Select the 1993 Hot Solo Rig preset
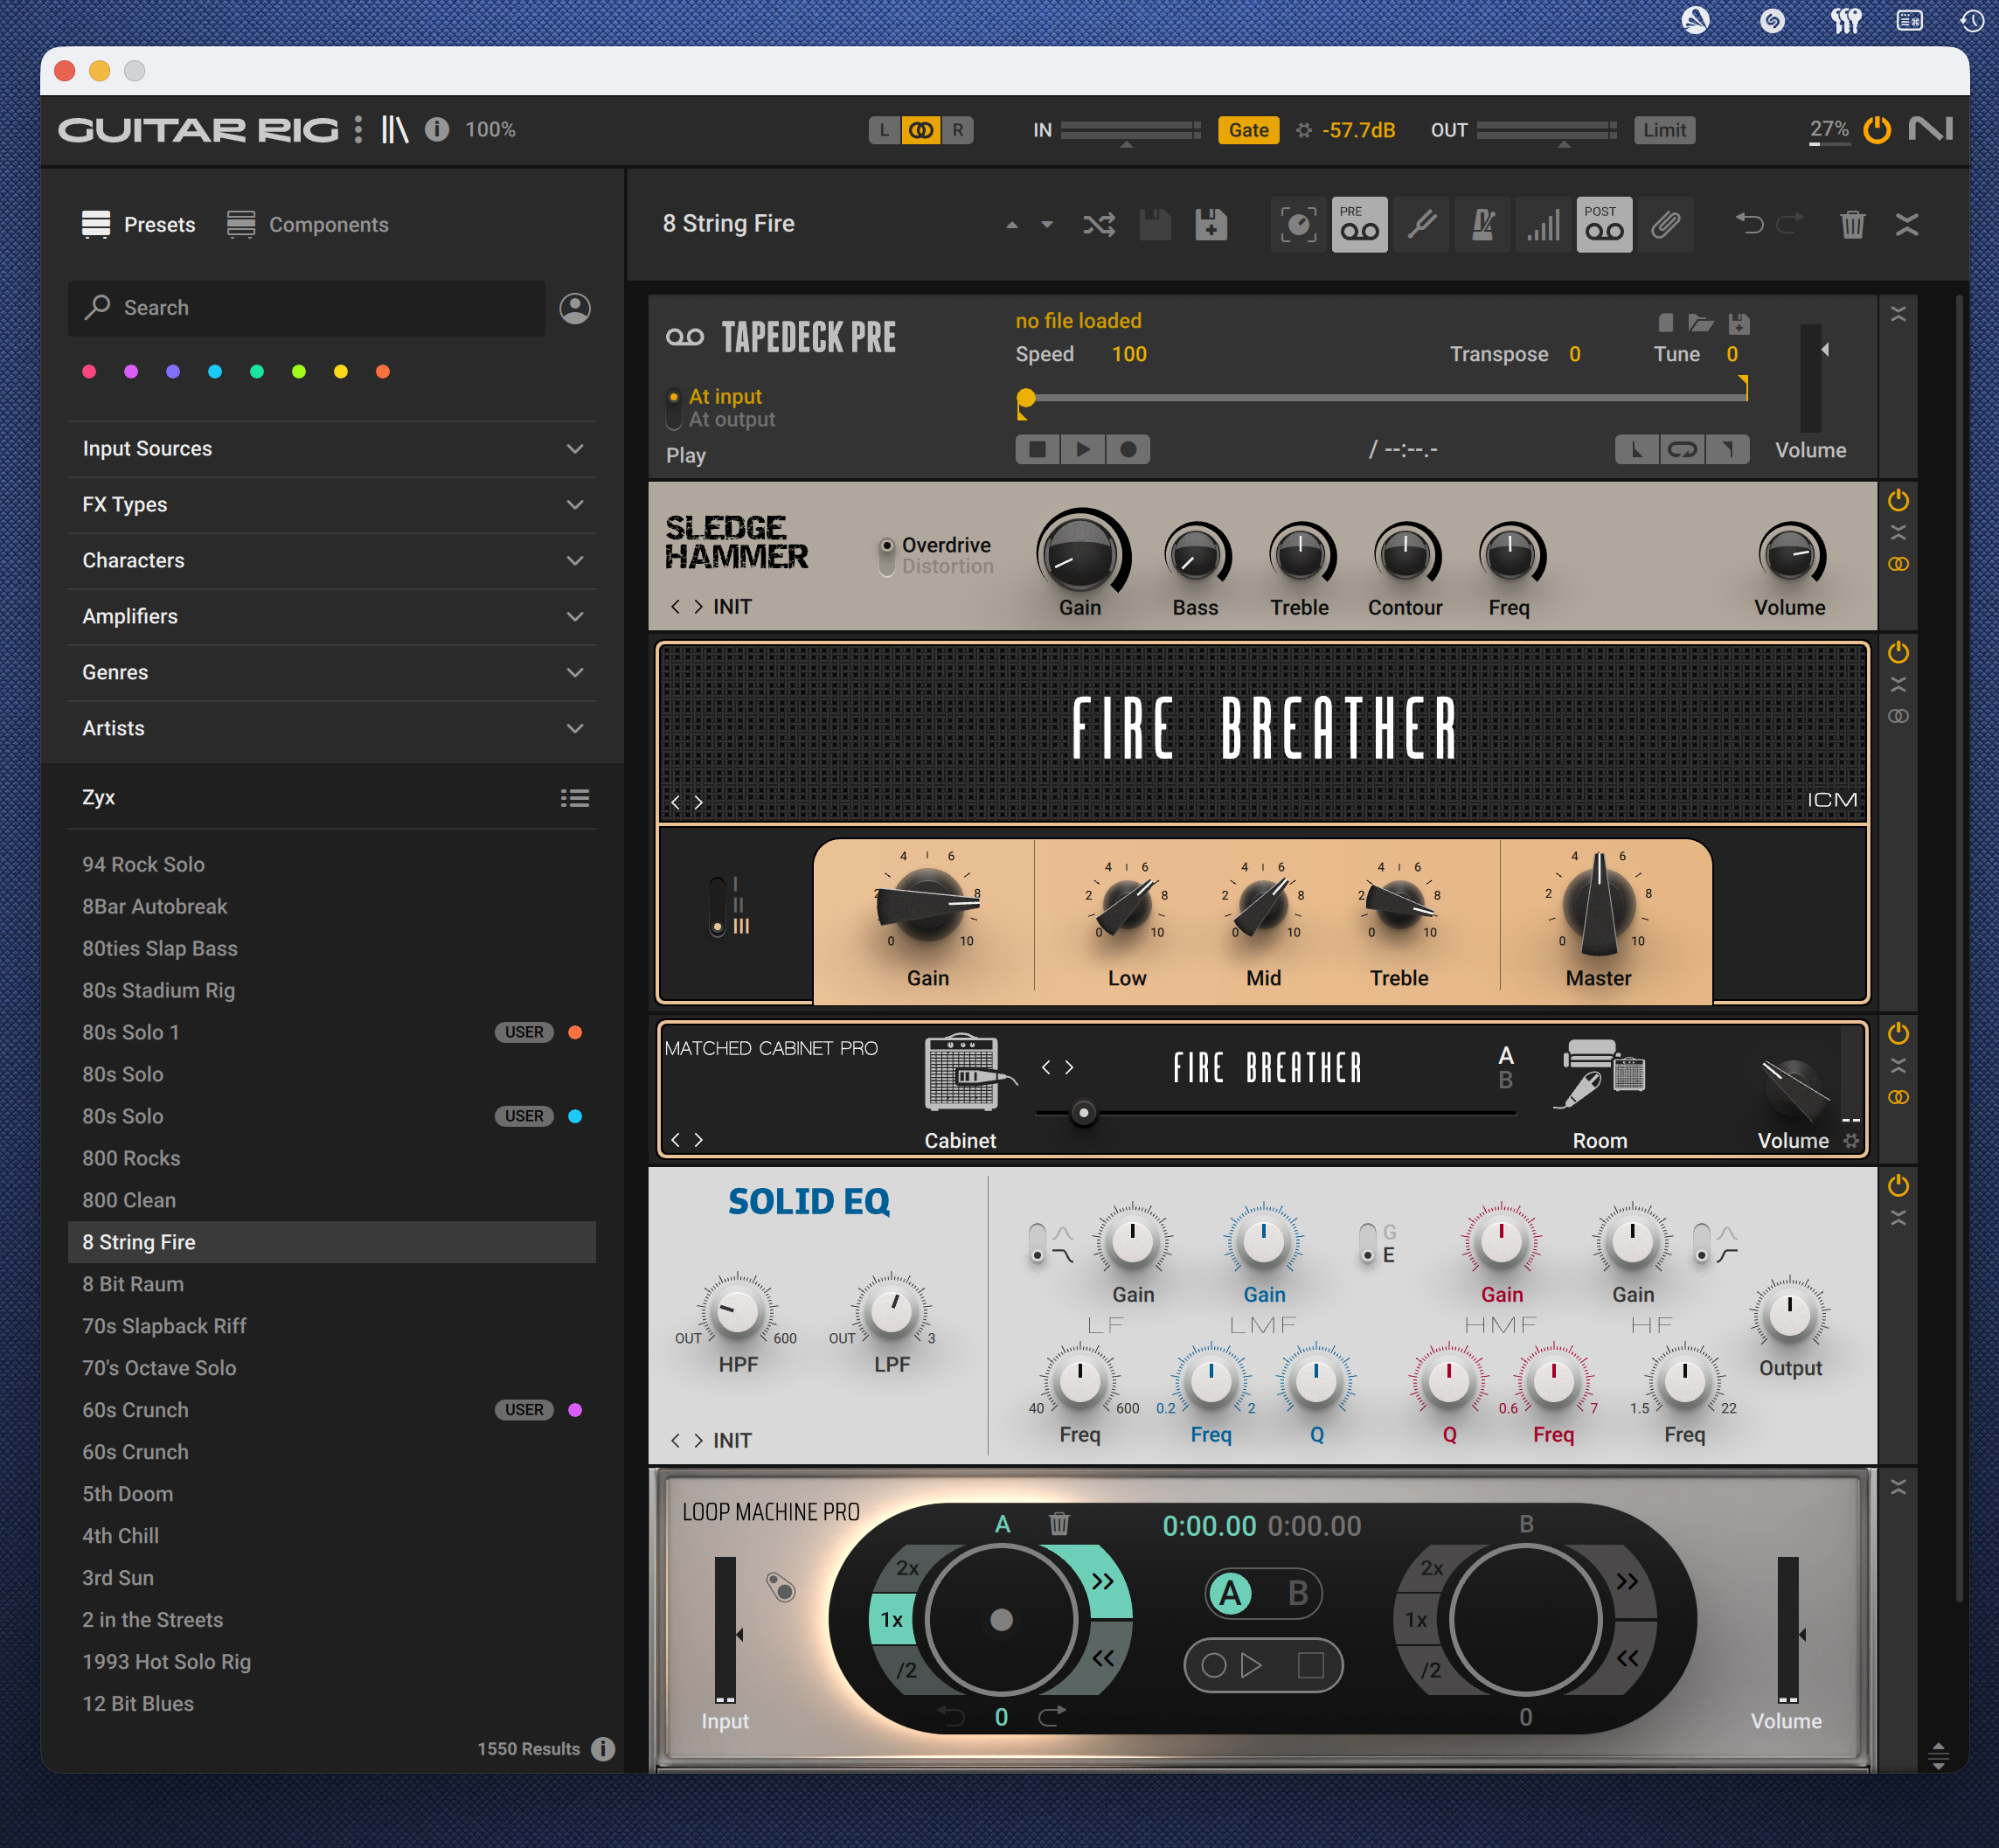Viewport: 1999px width, 1848px height. tap(332, 1663)
